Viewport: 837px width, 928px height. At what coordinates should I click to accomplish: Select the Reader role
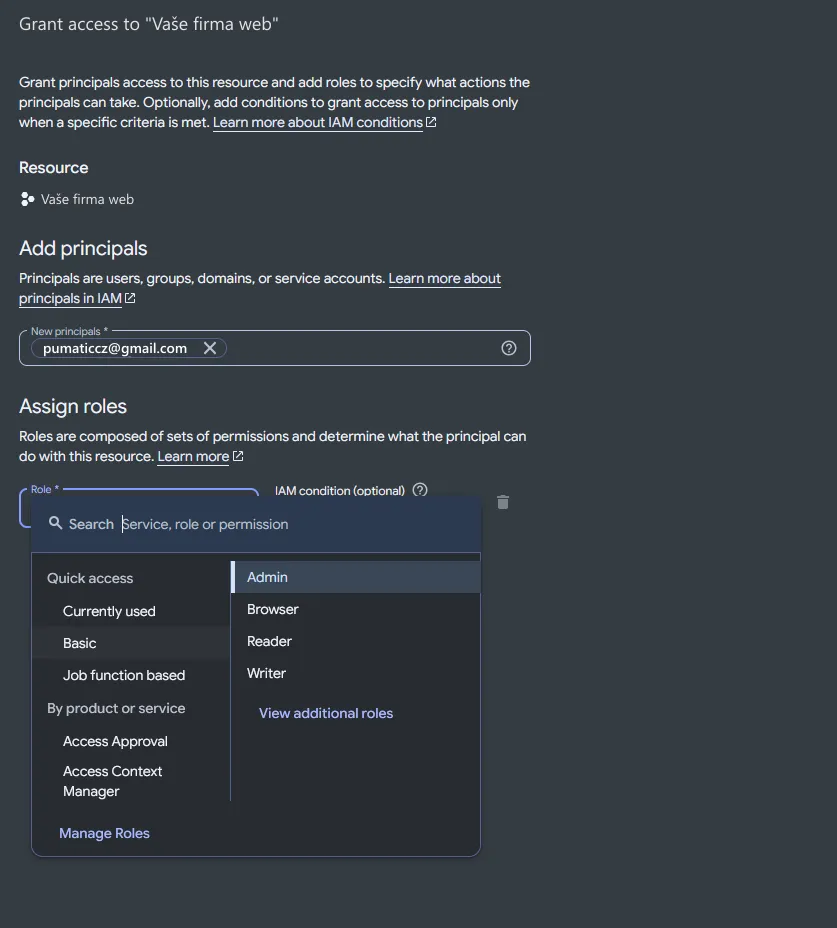[356, 641]
